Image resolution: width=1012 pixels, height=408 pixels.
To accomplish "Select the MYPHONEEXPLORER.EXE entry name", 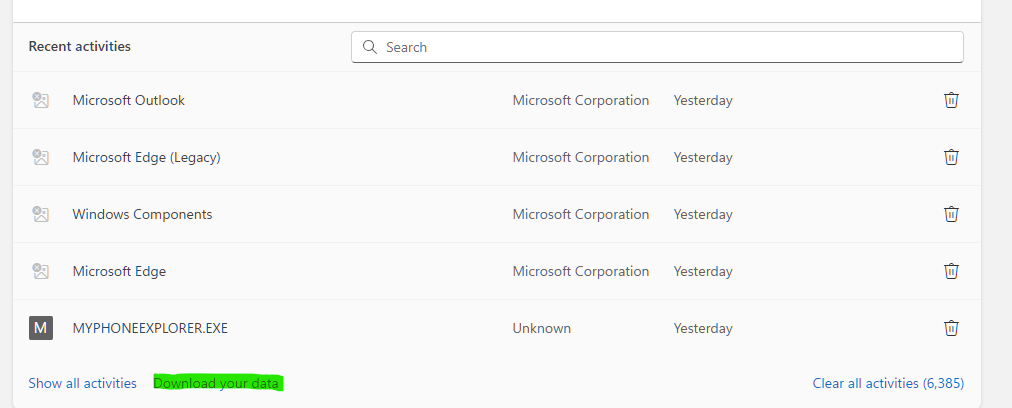I will pyautogui.click(x=150, y=328).
